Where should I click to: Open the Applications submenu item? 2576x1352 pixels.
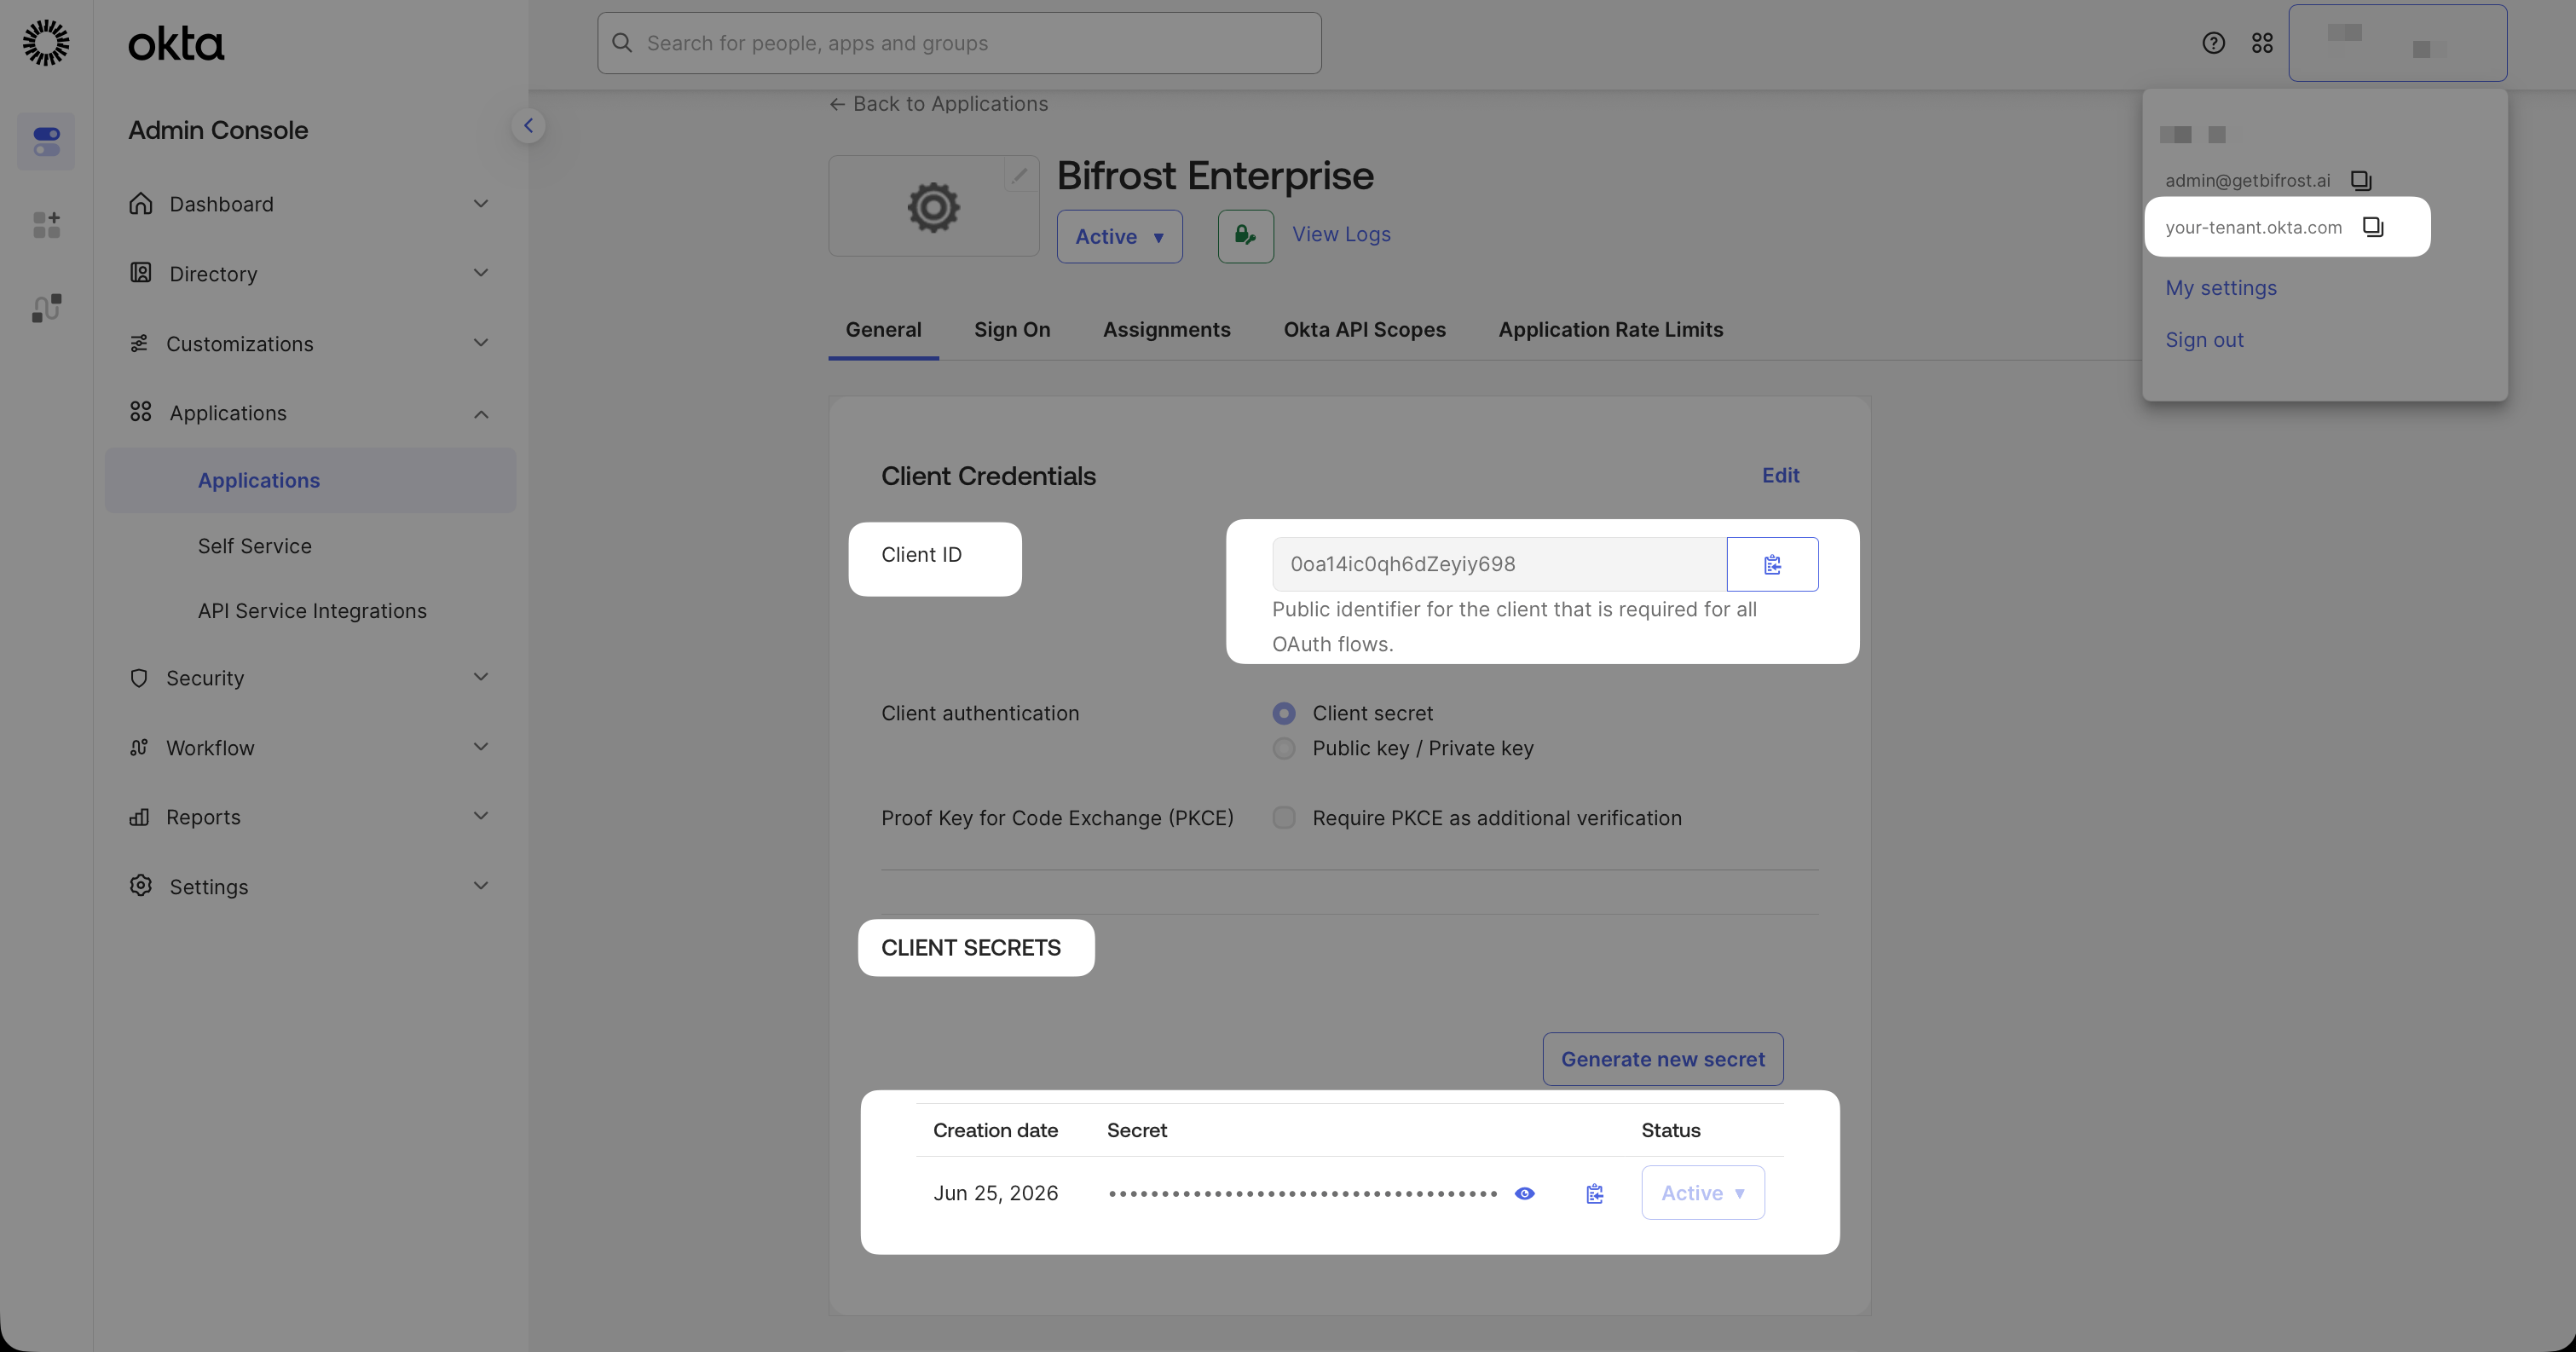[310, 480]
